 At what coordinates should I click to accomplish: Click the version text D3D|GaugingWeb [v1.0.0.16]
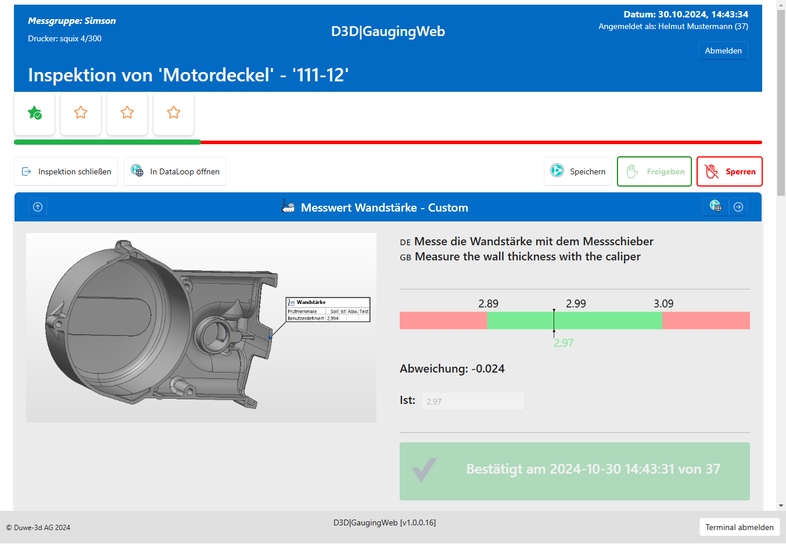point(384,522)
